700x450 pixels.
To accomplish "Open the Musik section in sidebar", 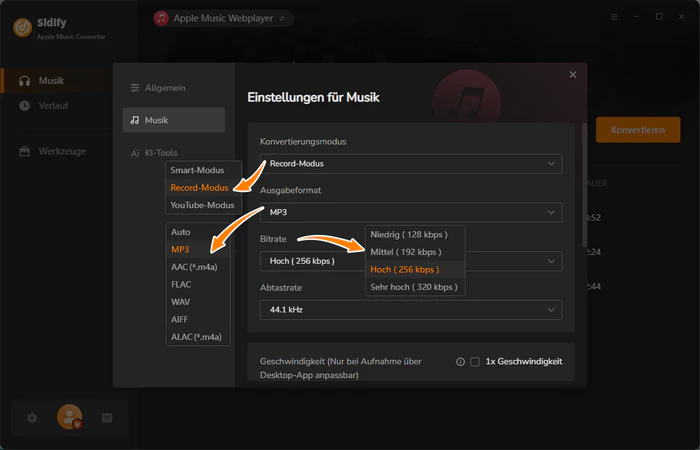I will point(56,81).
